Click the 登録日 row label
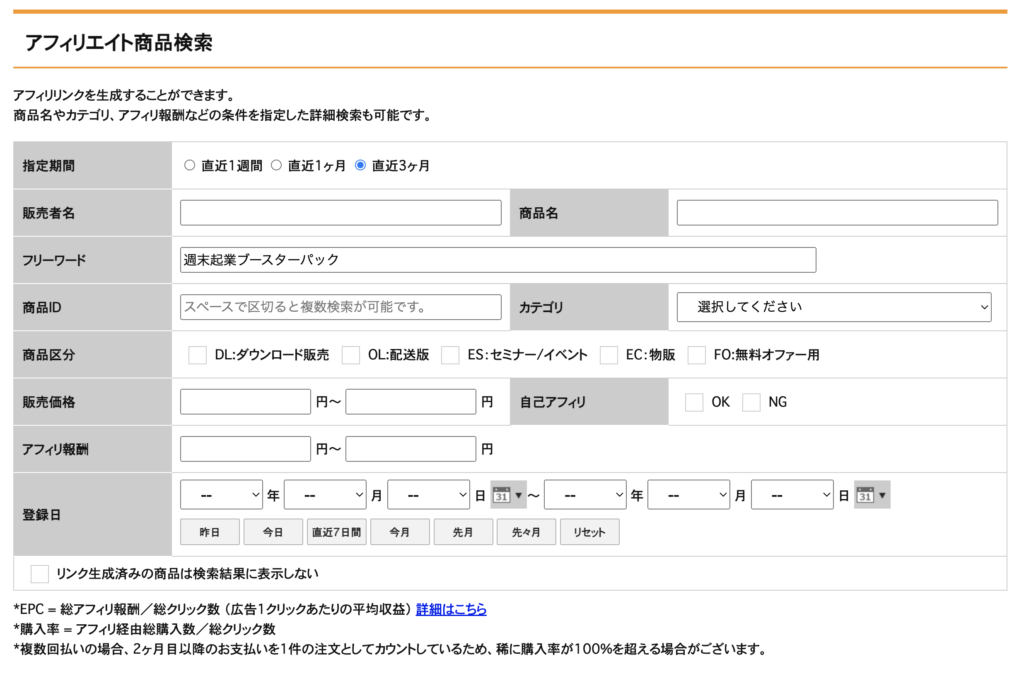This screenshot has width=1024, height=674. (x=42, y=515)
